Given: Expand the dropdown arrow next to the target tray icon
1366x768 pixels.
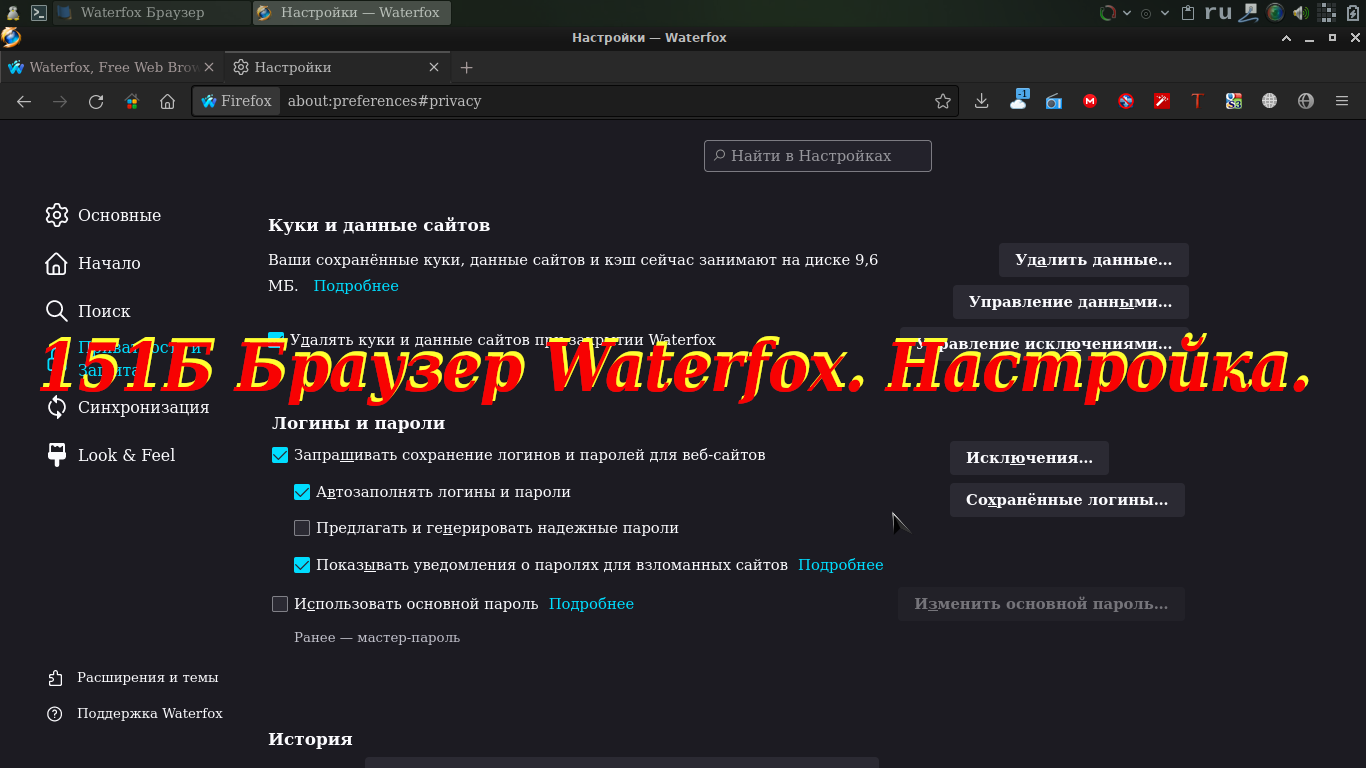Looking at the screenshot, I should pyautogui.click(x=1165, y=13).
